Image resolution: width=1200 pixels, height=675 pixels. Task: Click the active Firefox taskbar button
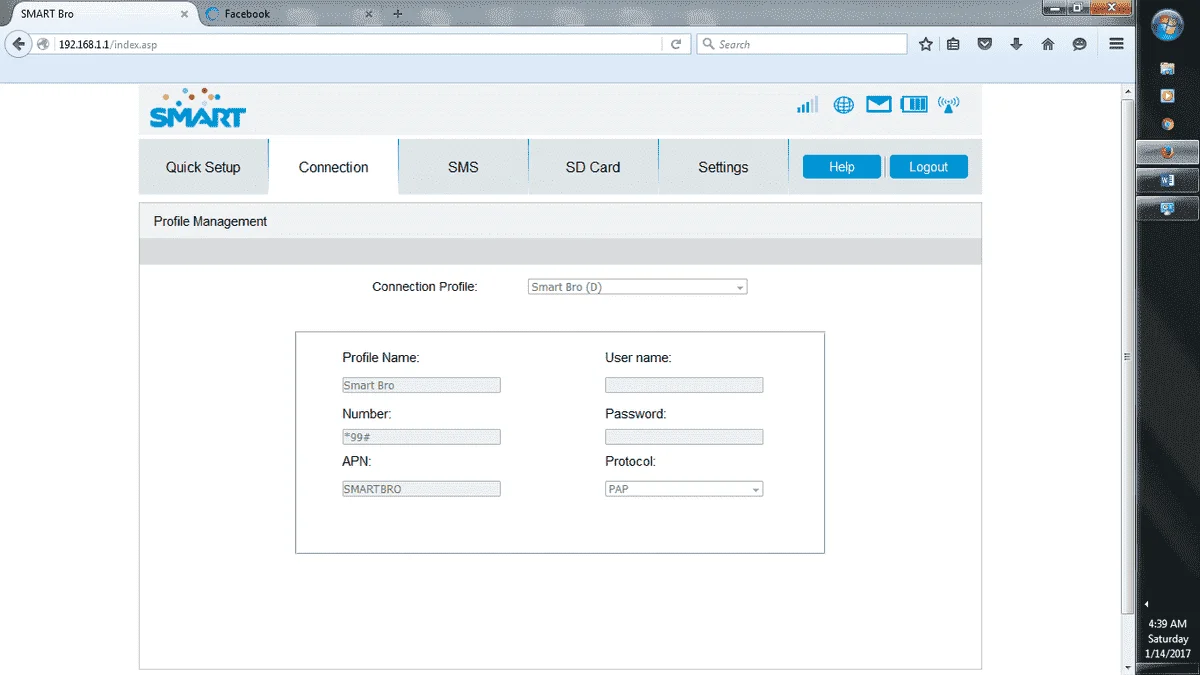tap(1167, 152)
